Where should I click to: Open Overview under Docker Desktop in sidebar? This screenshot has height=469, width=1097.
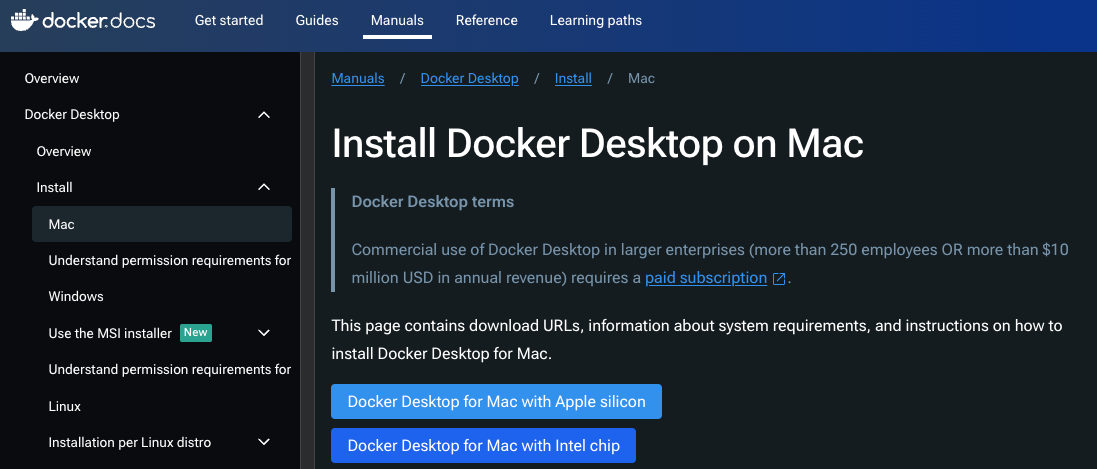click(x=64, y=151)
